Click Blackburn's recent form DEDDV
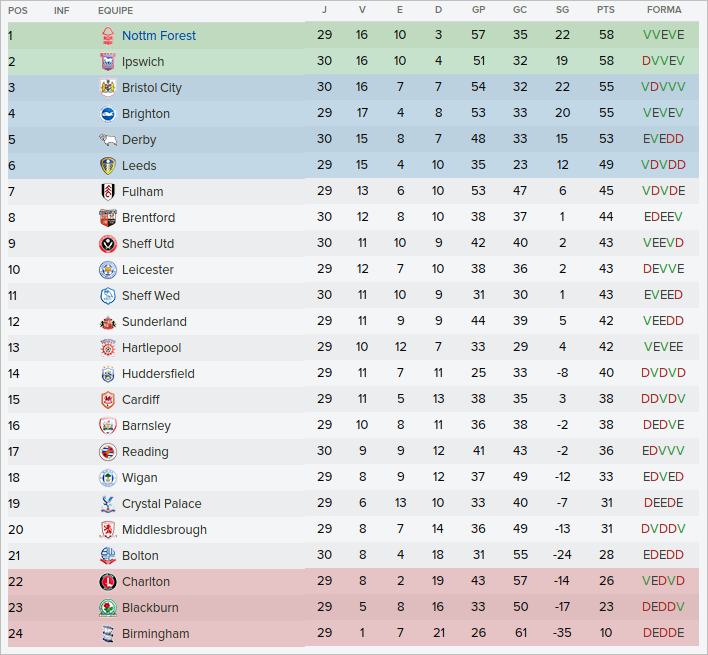The height and width of the screenshot is (655, 708). [x=664, y=608]
